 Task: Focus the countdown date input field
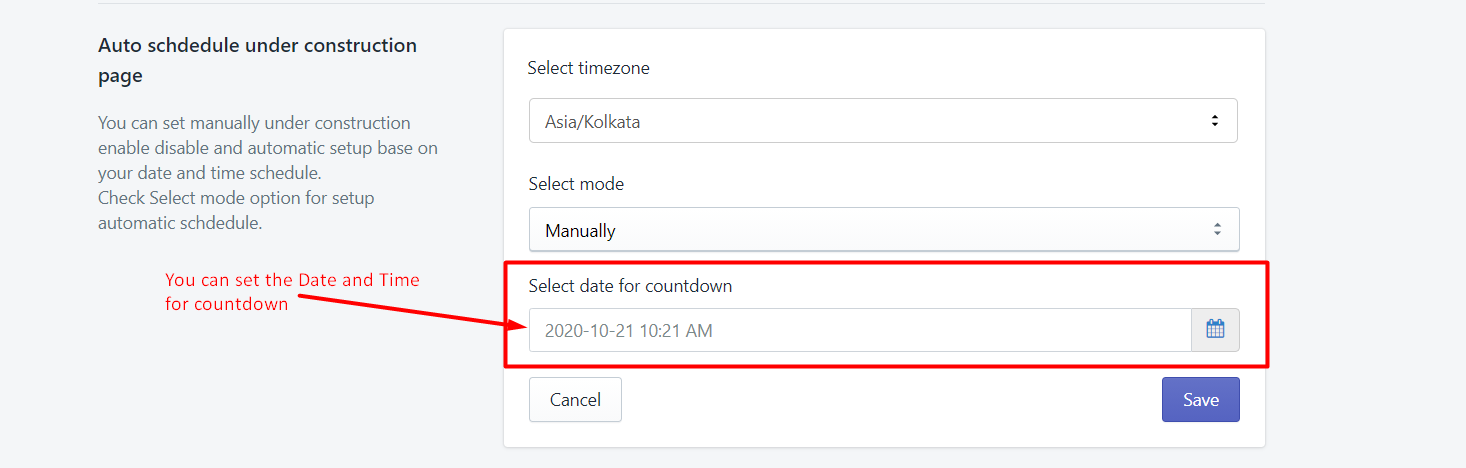[x=860, y=329]
